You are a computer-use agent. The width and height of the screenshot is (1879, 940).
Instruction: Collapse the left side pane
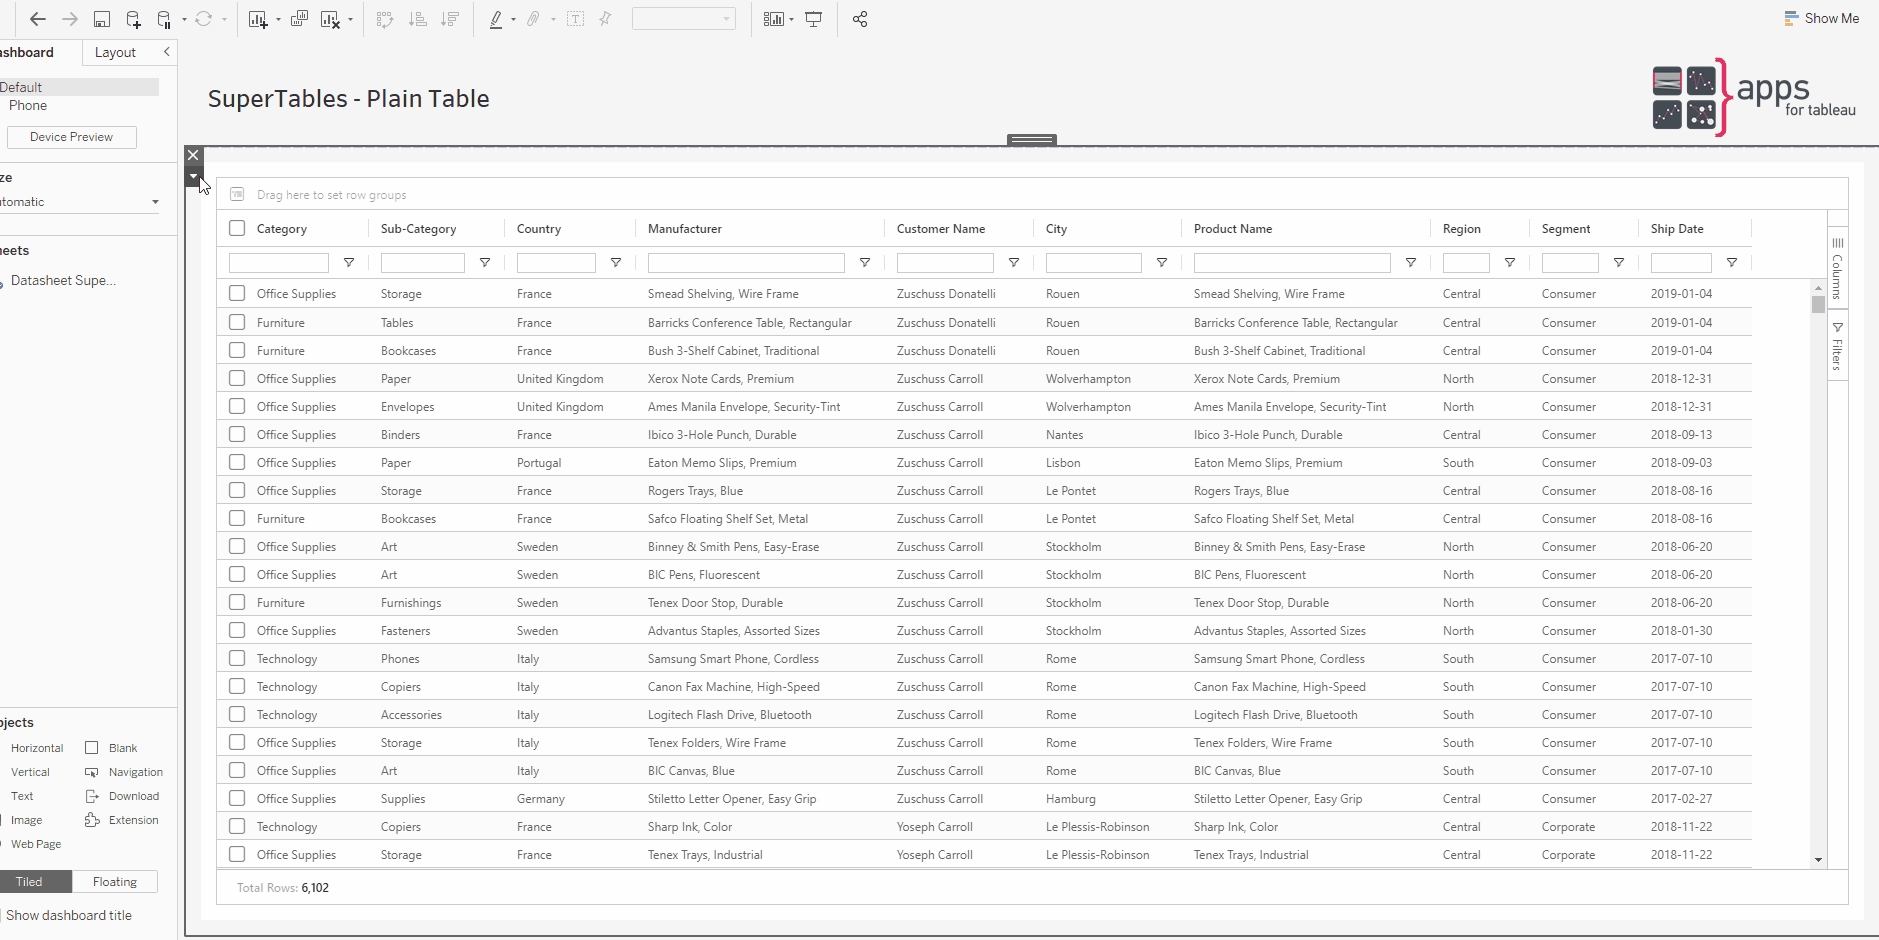pos(166,52)
